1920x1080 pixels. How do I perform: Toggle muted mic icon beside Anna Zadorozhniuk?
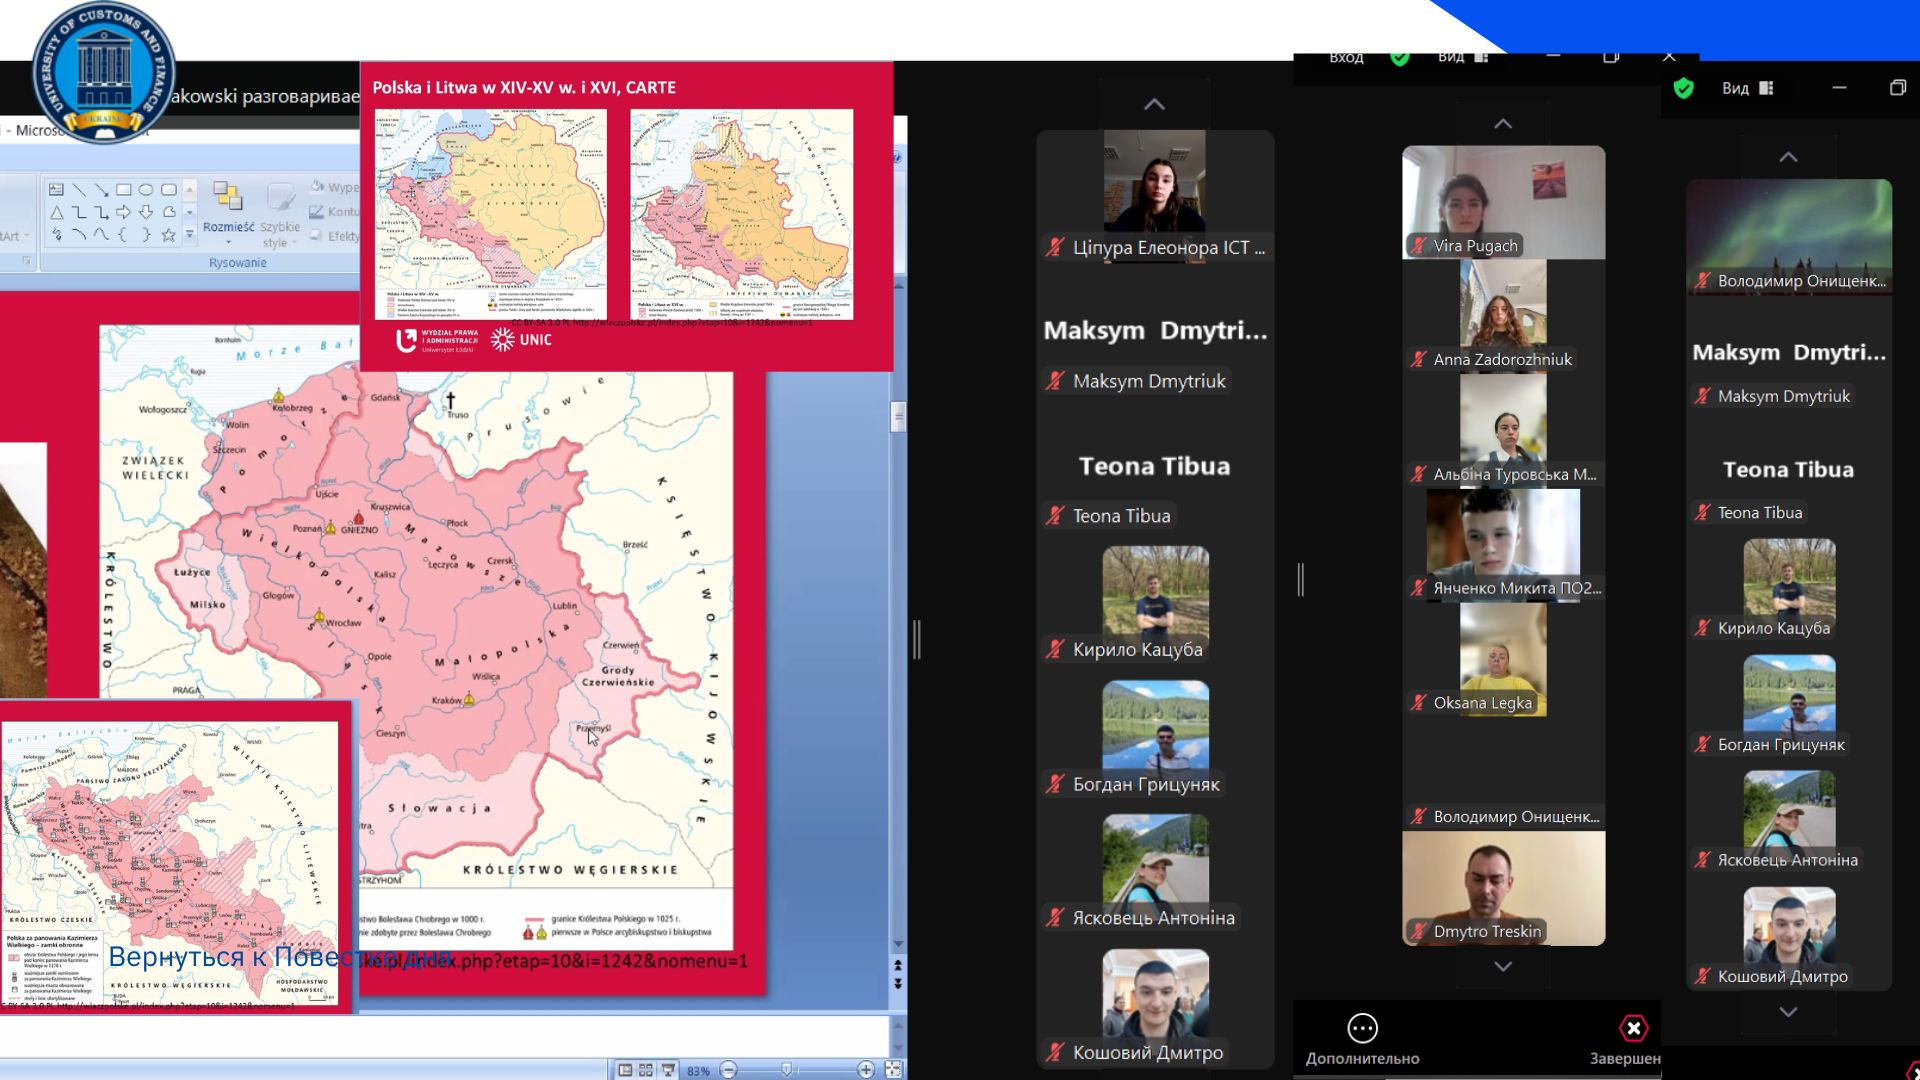pos(1418,359)
